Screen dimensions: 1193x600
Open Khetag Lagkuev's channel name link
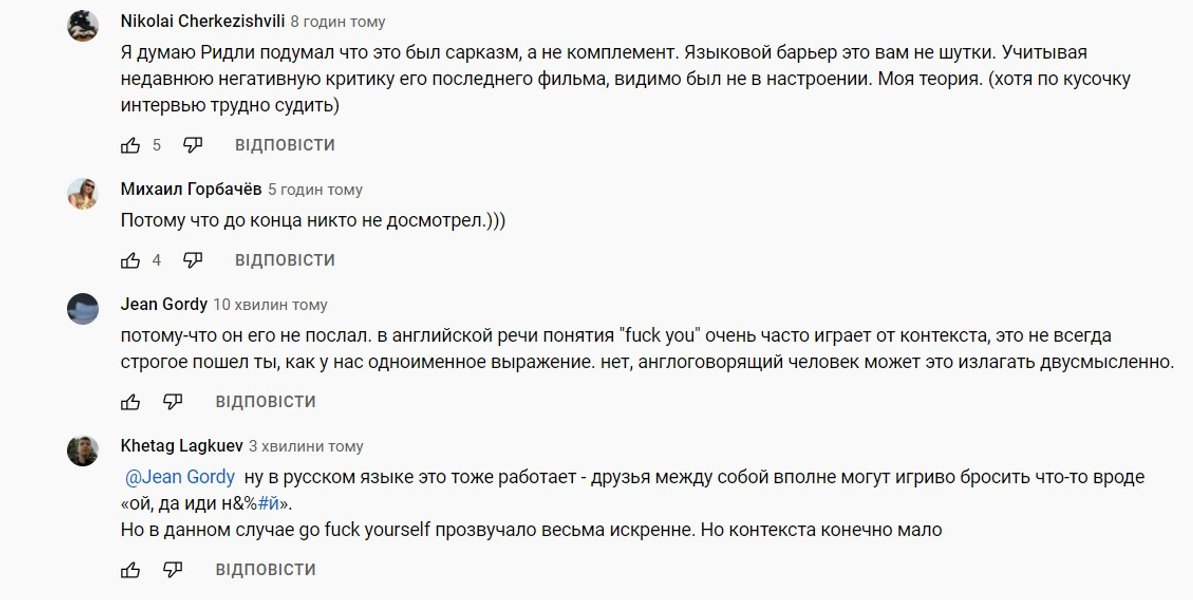(x=181, y=446)
